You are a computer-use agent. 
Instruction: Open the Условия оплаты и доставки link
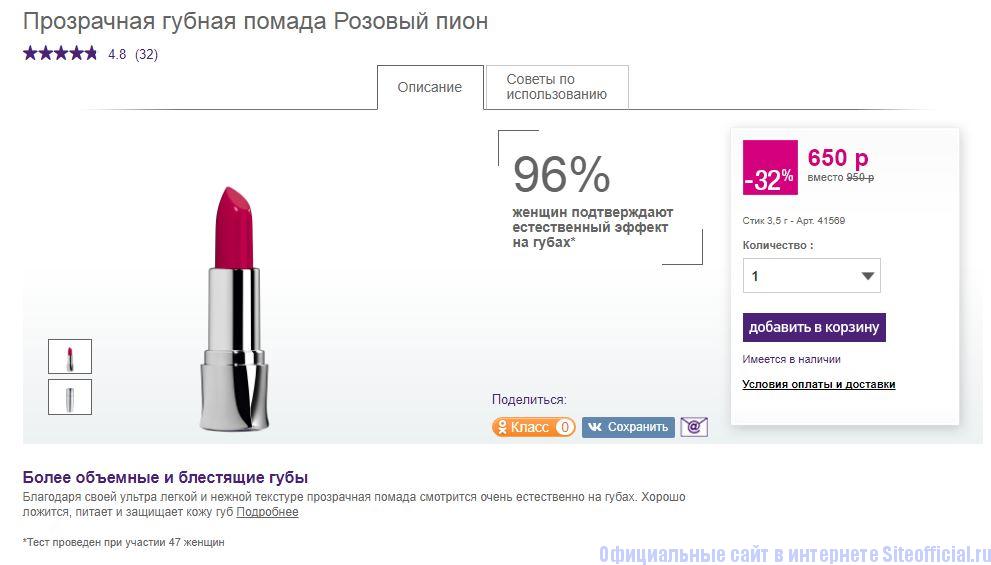818,384
